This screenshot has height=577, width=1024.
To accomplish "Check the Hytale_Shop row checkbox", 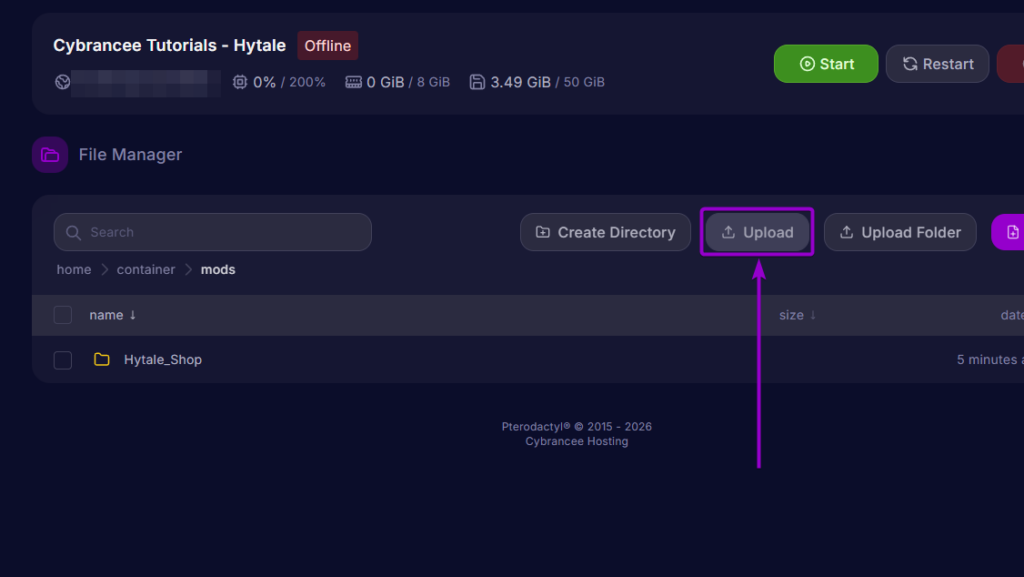I will (x=63, y=360).
